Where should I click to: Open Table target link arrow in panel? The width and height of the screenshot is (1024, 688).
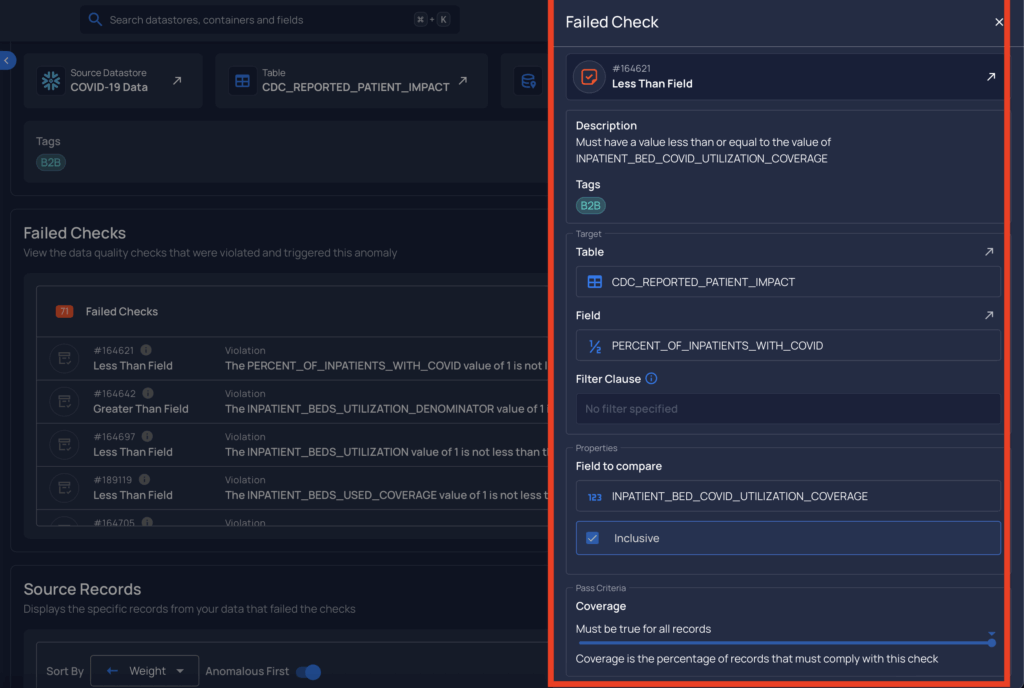point(989,253)
